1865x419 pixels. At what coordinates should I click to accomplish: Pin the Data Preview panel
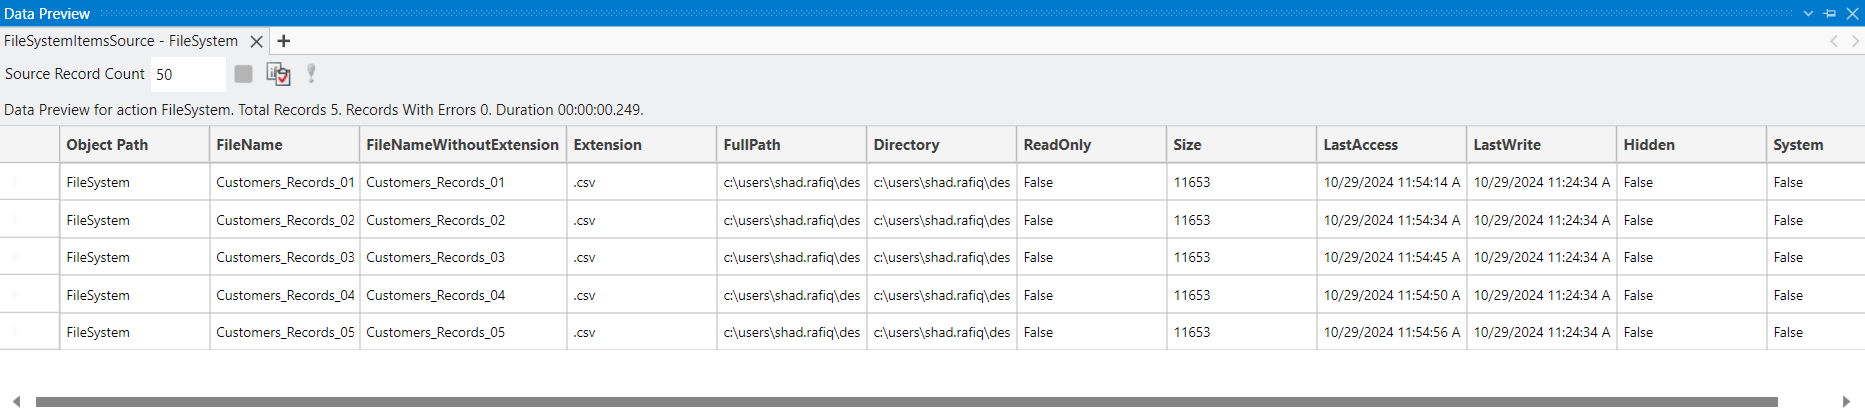1830,13
